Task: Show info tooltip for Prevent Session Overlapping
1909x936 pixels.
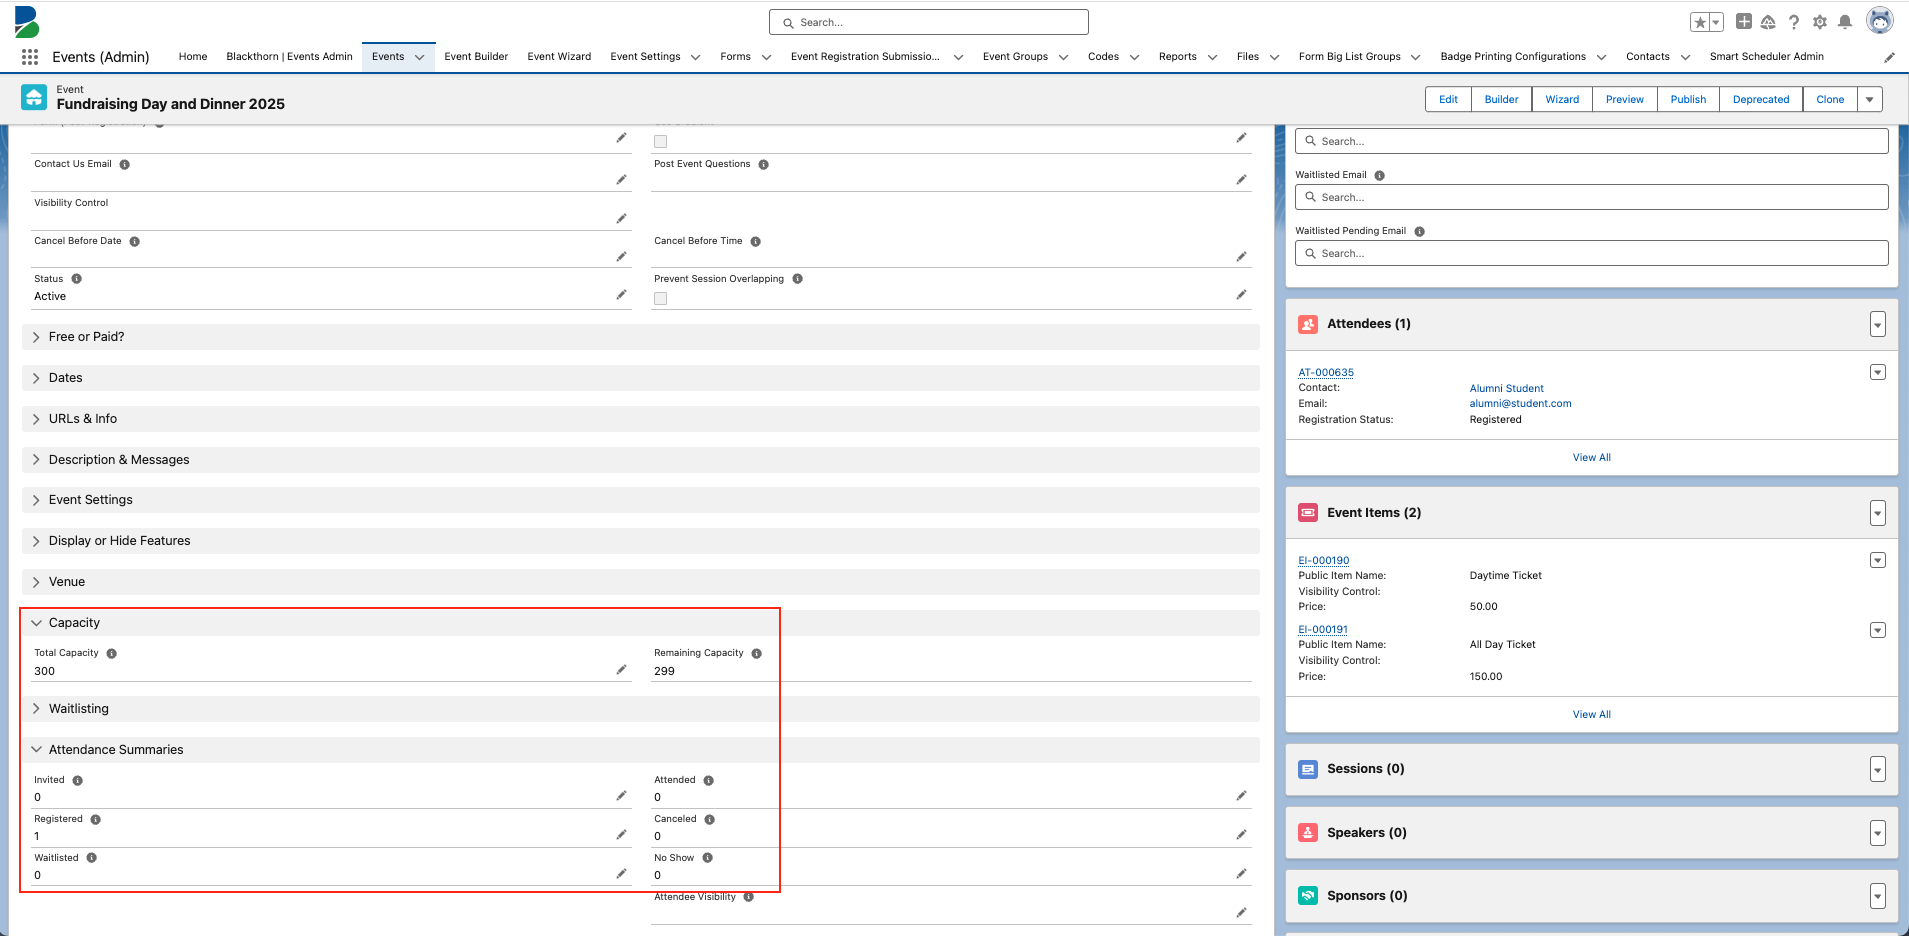Action: point(798,279)
